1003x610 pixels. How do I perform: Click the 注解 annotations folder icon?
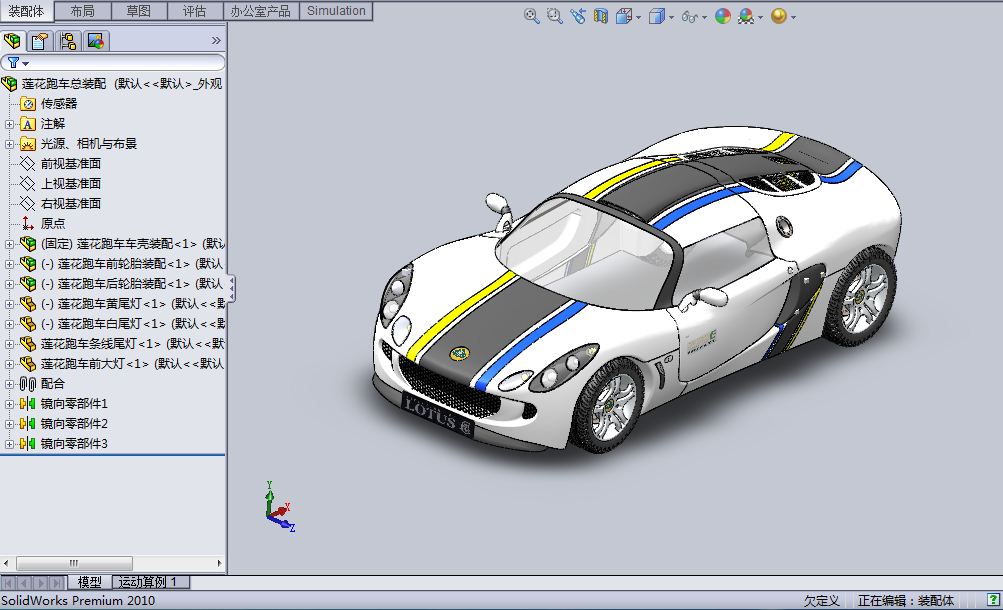(28, 123)
